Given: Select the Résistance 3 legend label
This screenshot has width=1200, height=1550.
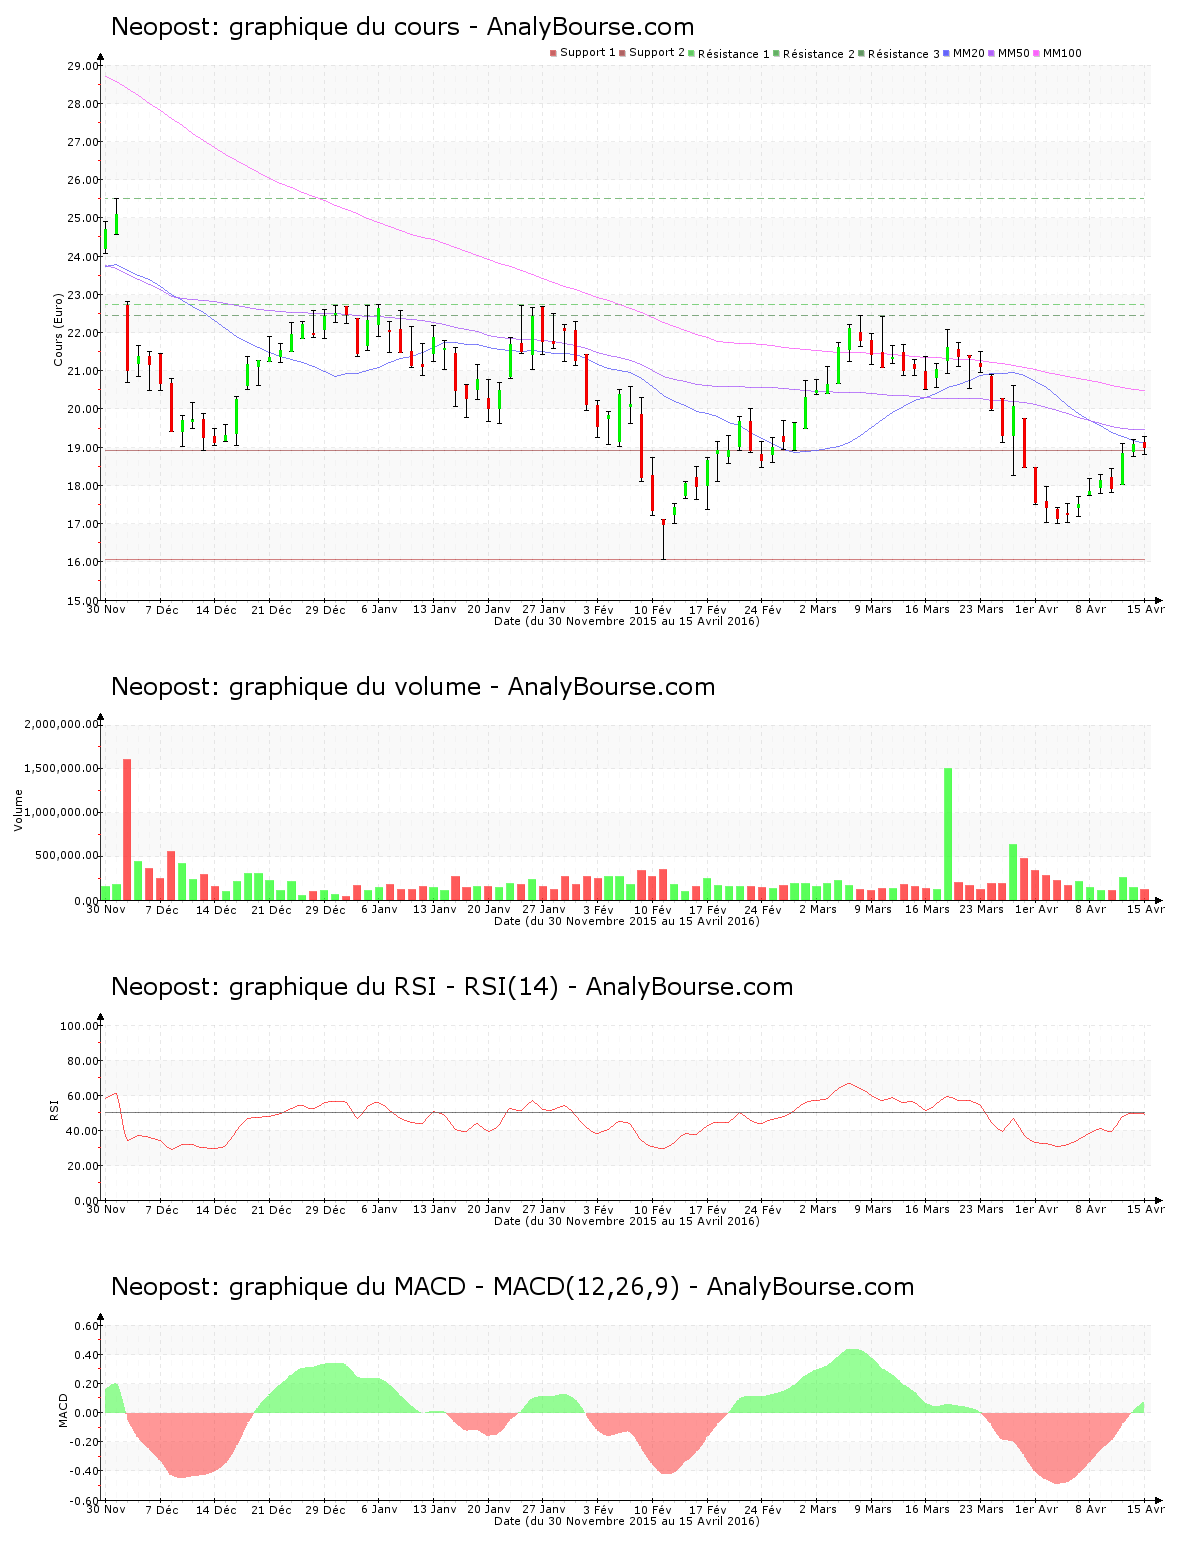Looking at the screenshot, I should coord(904,54).
